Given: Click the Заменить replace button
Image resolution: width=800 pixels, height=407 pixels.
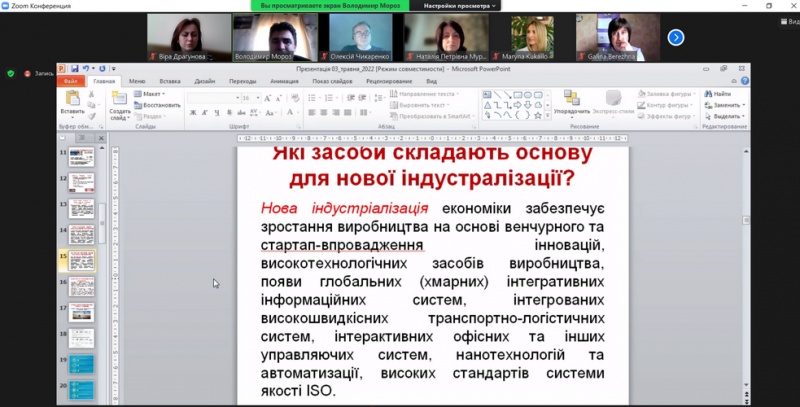Looking at the screenshot, I should [725, 104].
